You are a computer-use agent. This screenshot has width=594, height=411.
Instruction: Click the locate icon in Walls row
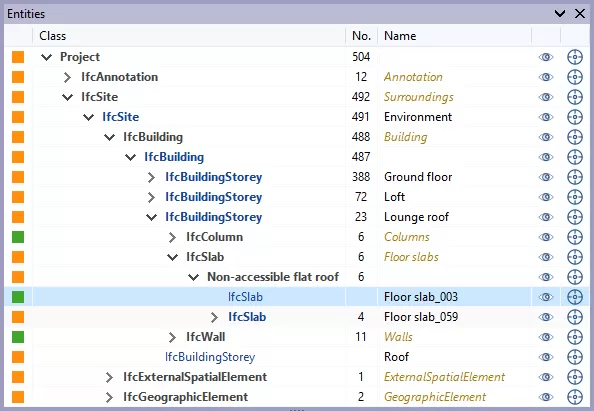pos(575,337)
